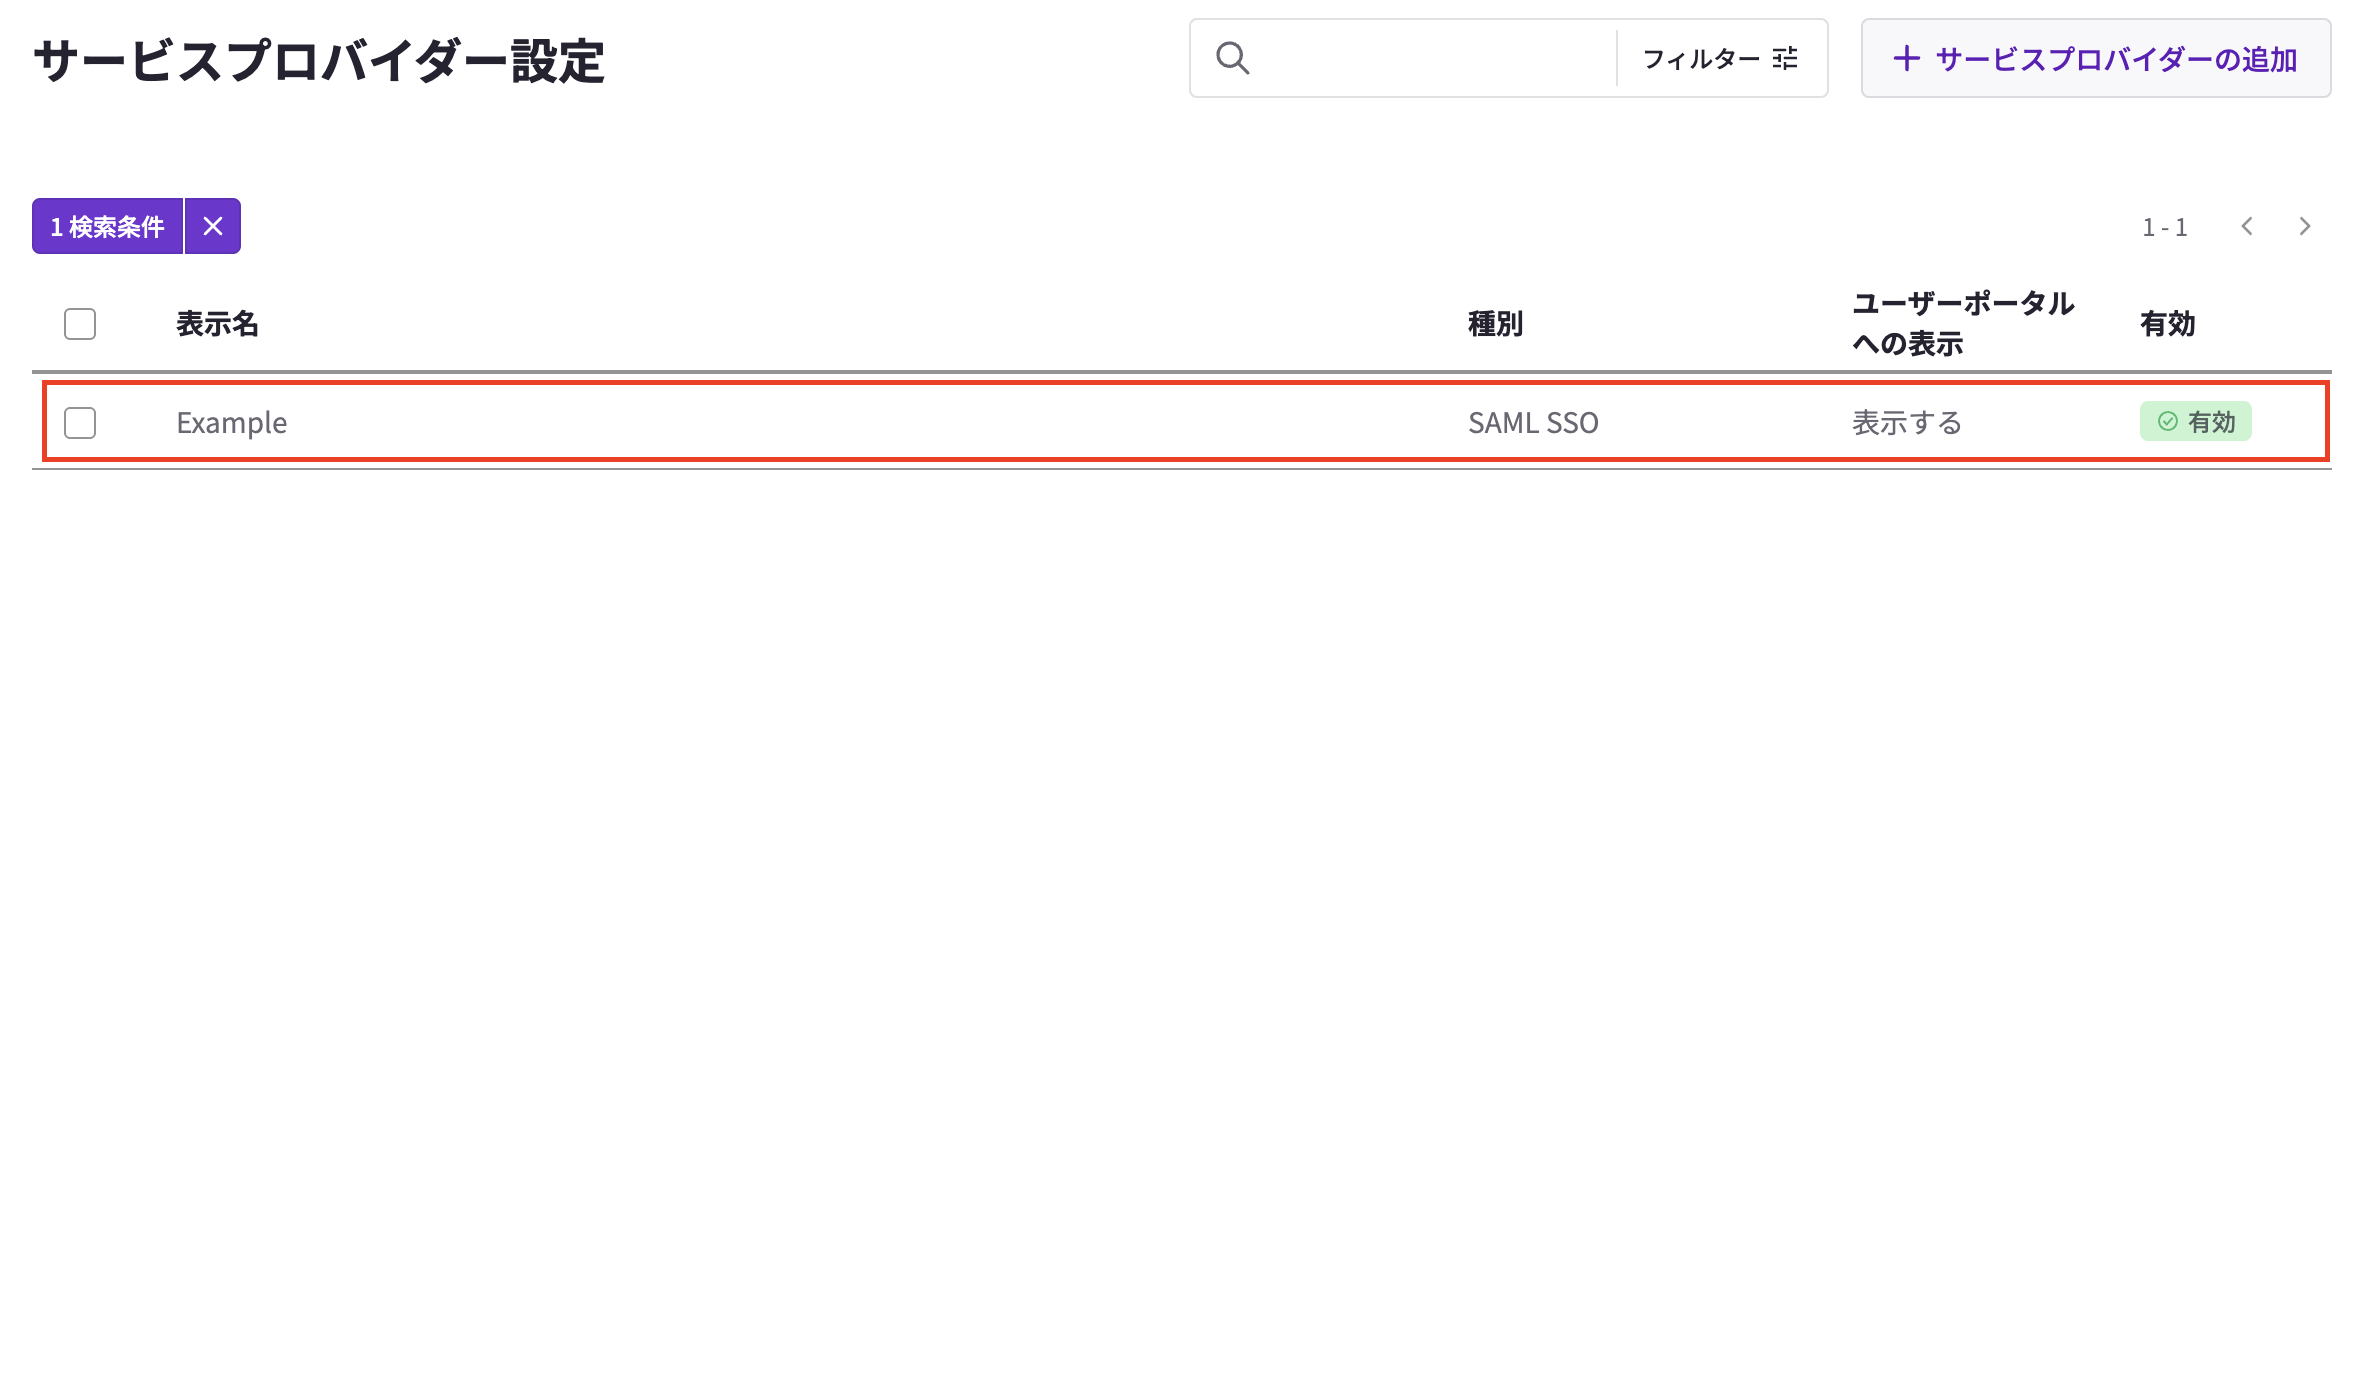Go to previous page chevron

[2247, 226]
